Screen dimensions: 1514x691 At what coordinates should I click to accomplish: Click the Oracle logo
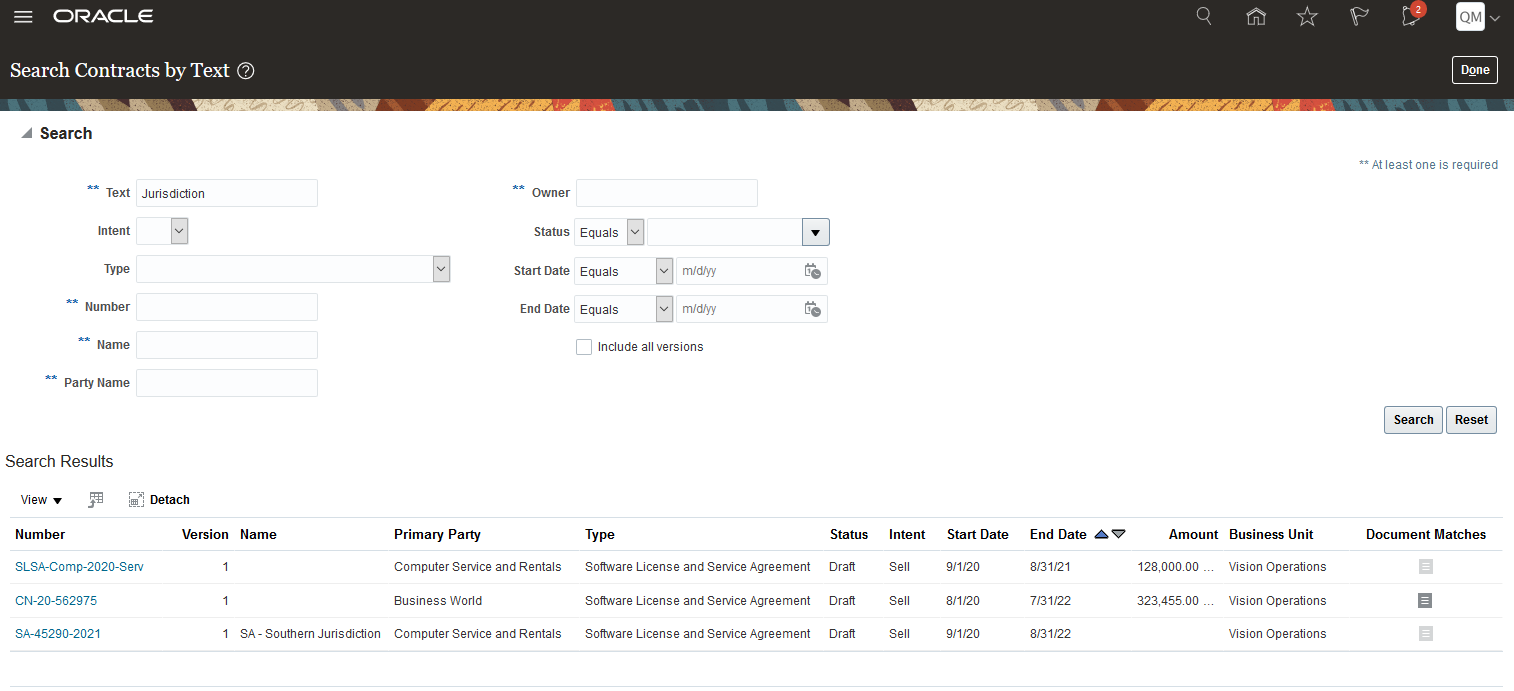103,16
